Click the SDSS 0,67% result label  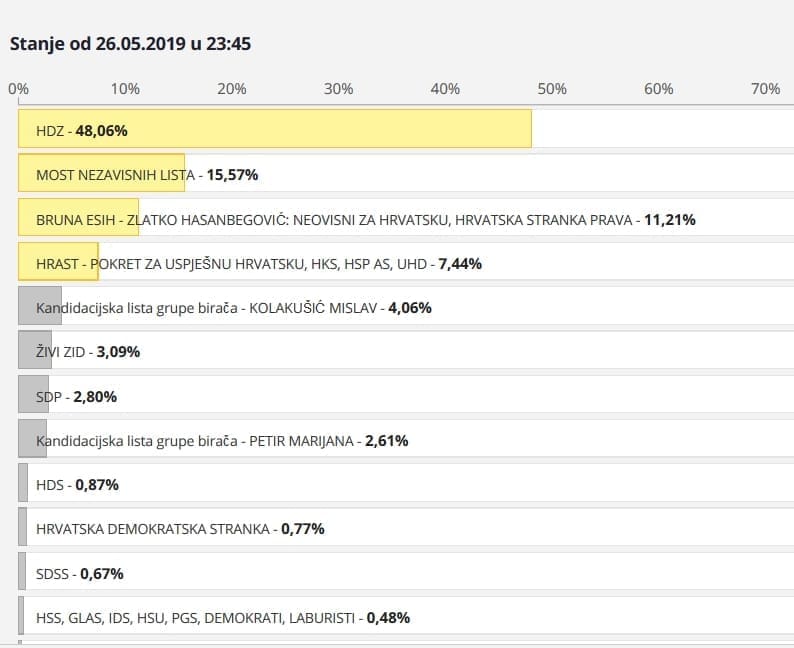click(79, 574)
